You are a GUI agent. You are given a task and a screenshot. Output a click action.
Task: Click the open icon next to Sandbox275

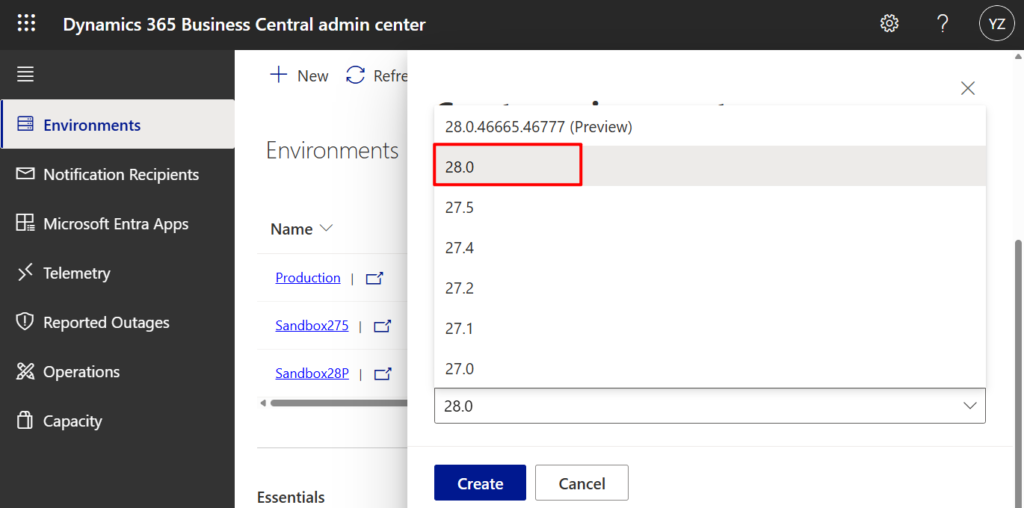[x=382, y=326]
